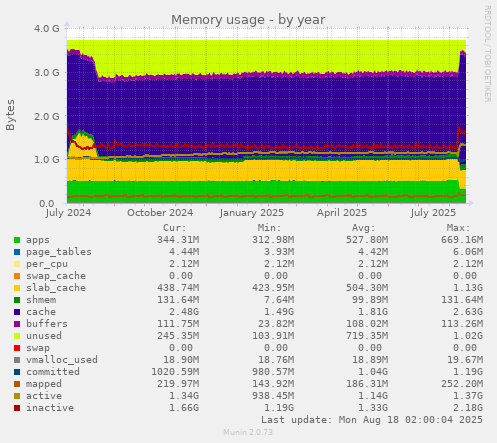Click buffers min value 23.82M
The width and height of the screenshot is (497, 443).
pyautogui.click(x=276, y=324)
